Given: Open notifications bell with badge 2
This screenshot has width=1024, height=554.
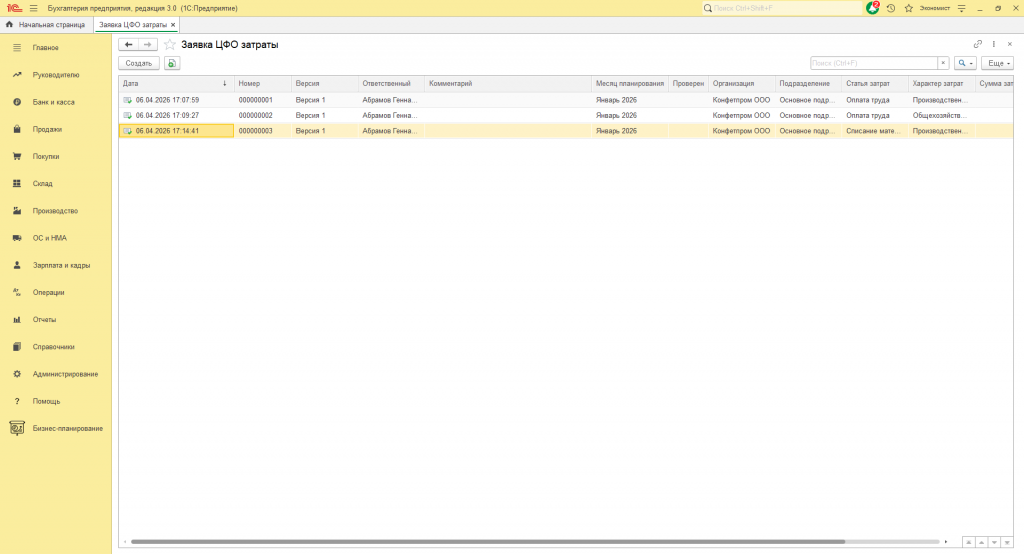Looking at the screenshot, I should coord(872,8).
